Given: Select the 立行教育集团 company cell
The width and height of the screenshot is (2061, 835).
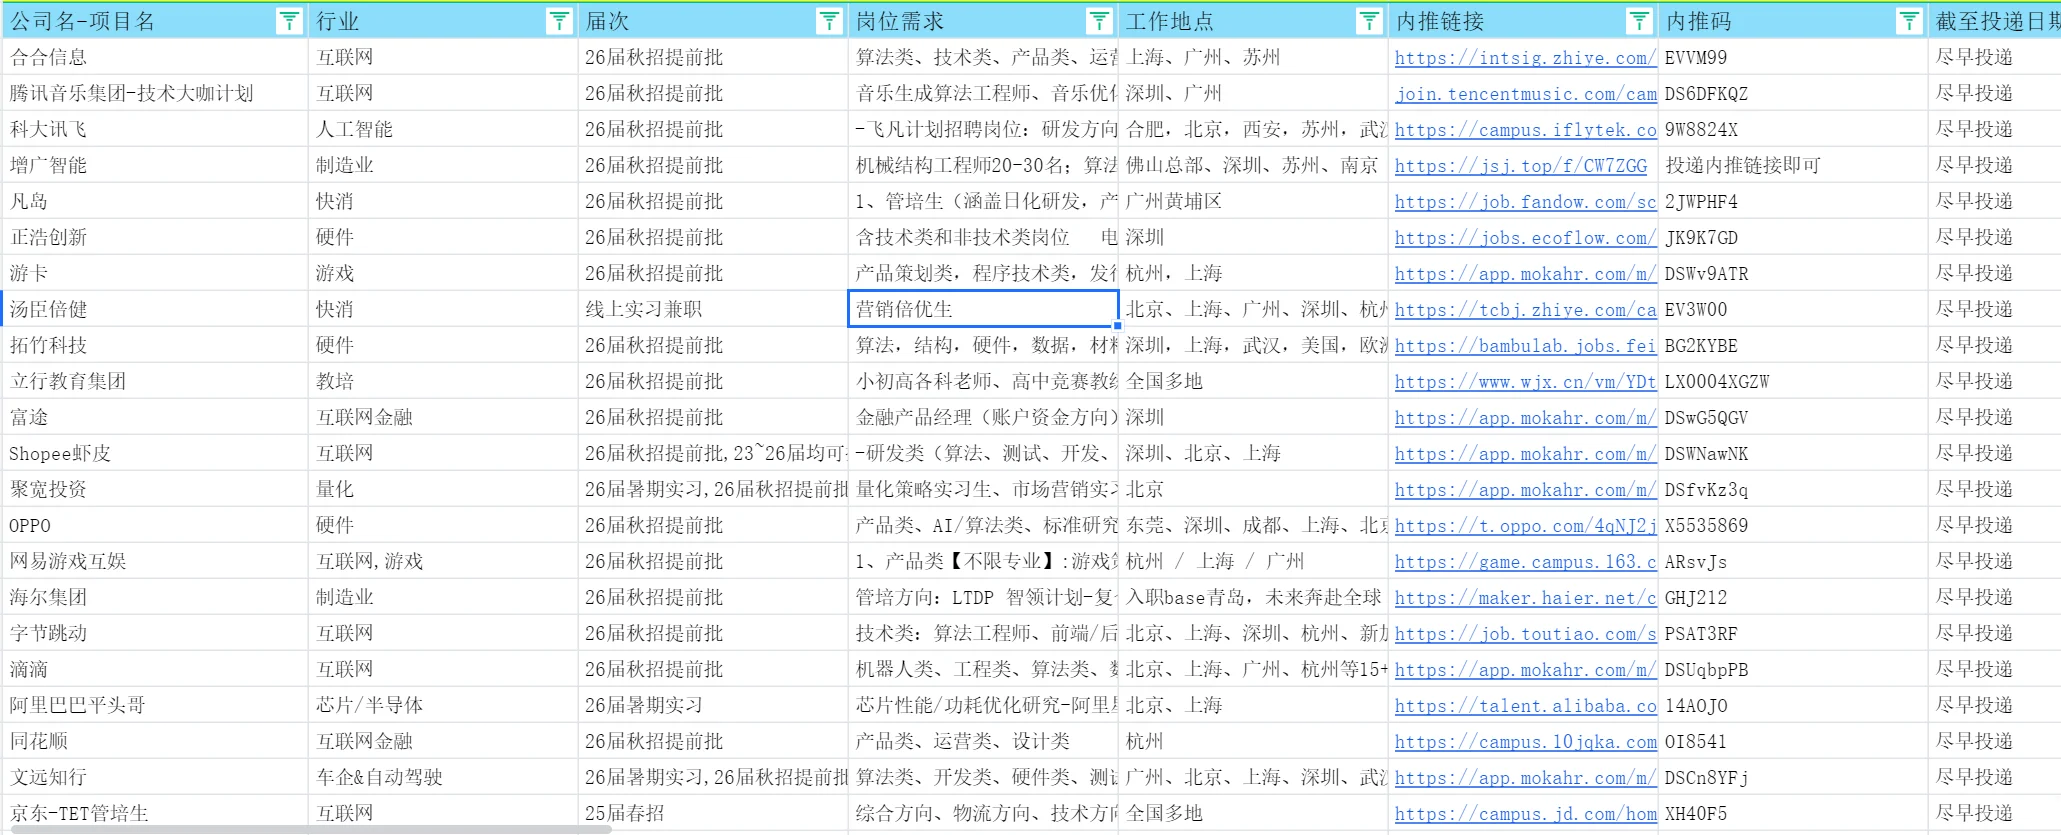Looking at the screenshot, I should 155,382.
